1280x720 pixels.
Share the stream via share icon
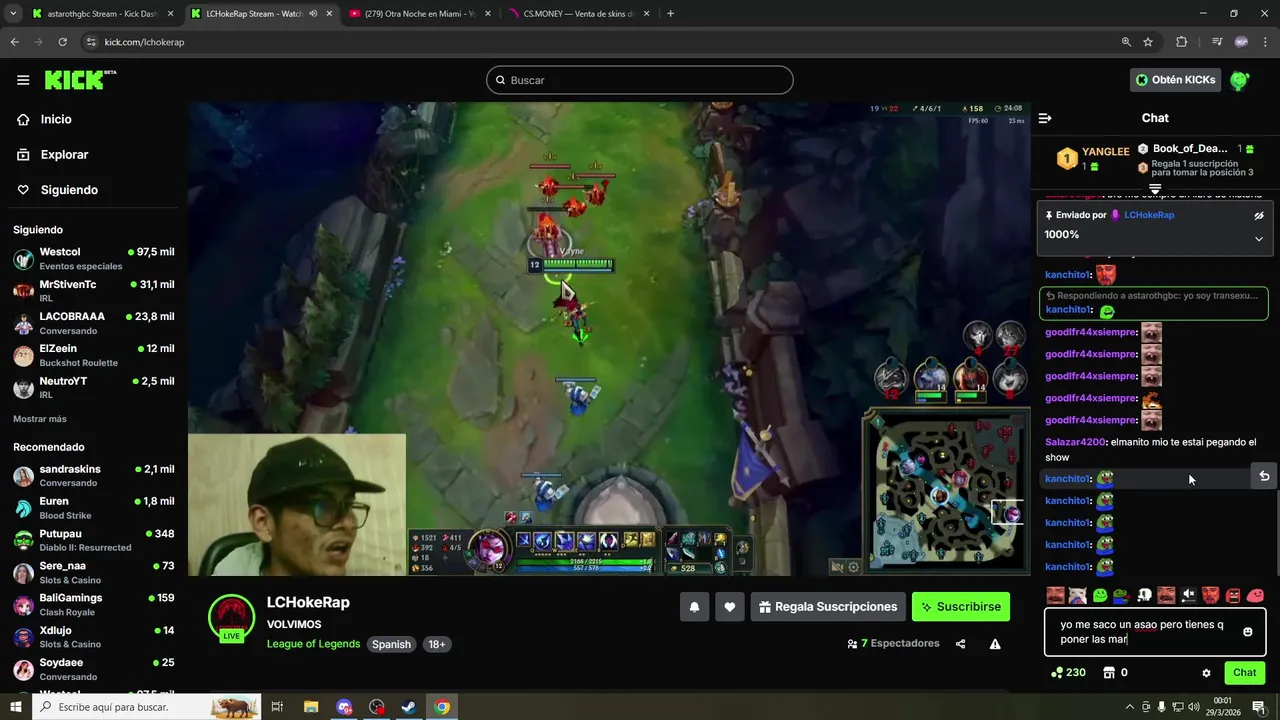(961, 644)
